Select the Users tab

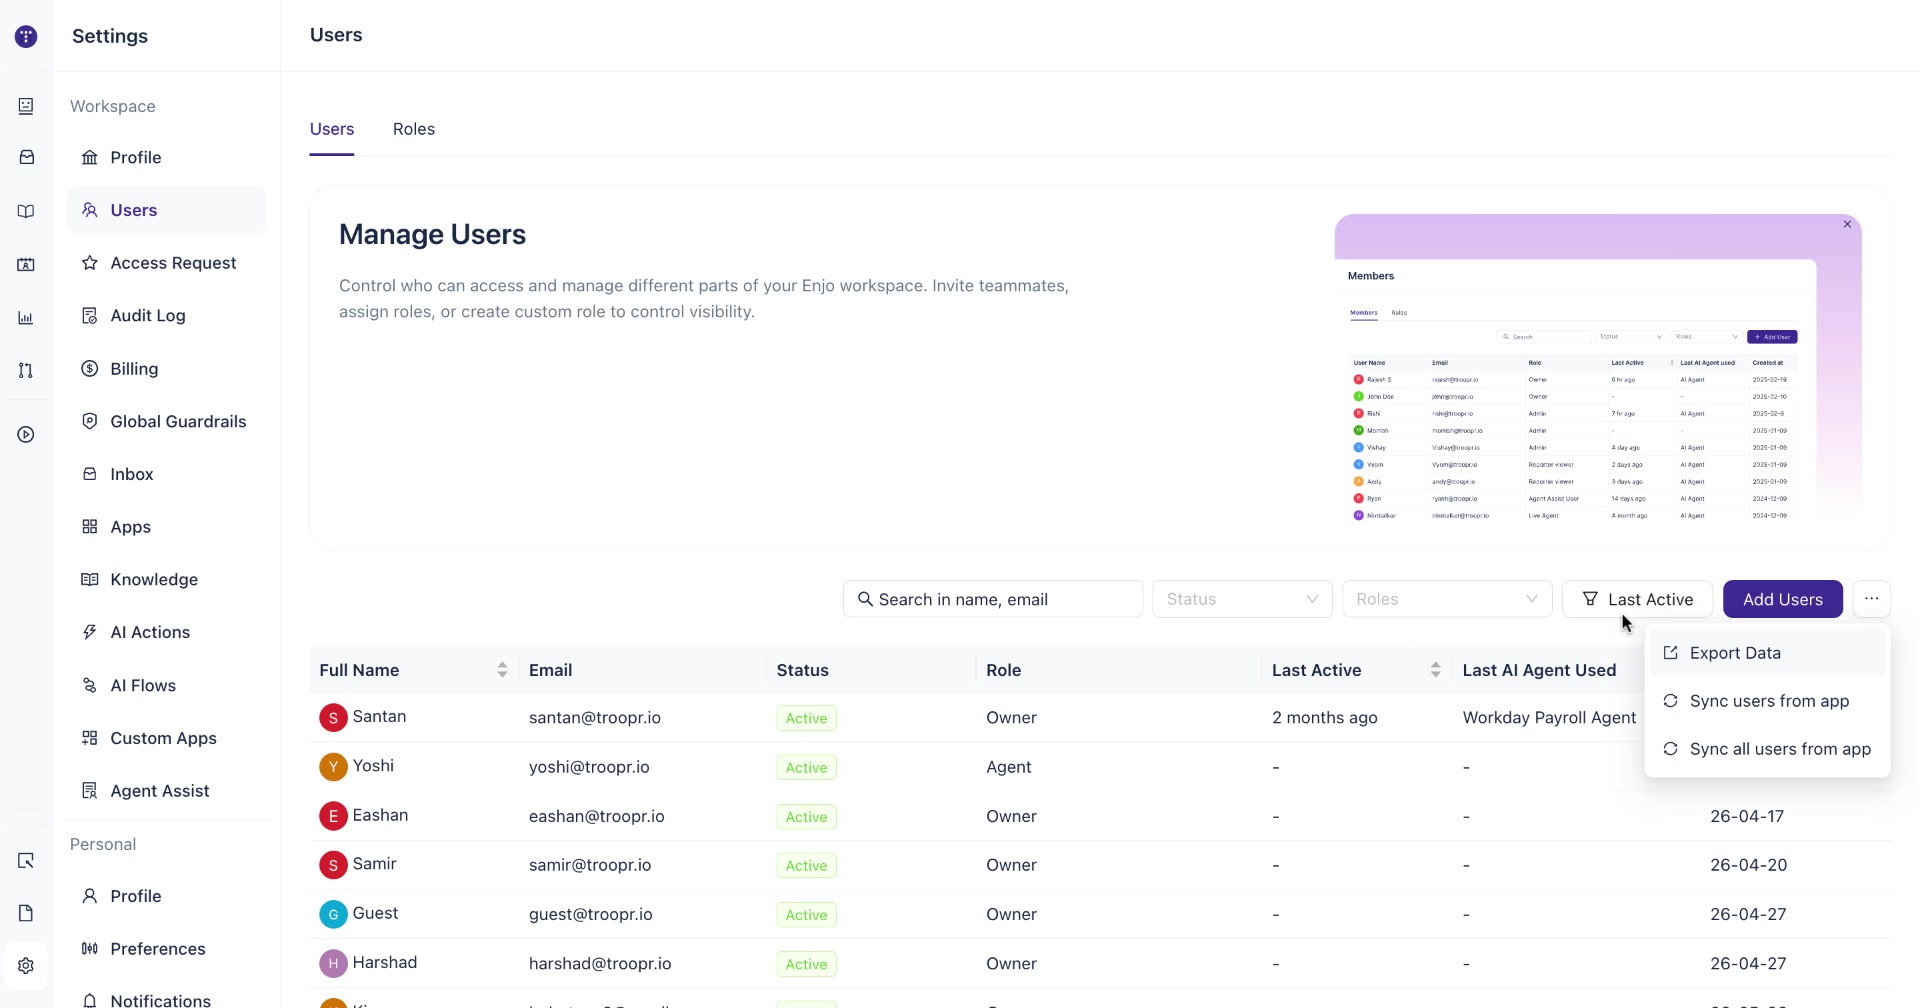(x=332, y=129)
